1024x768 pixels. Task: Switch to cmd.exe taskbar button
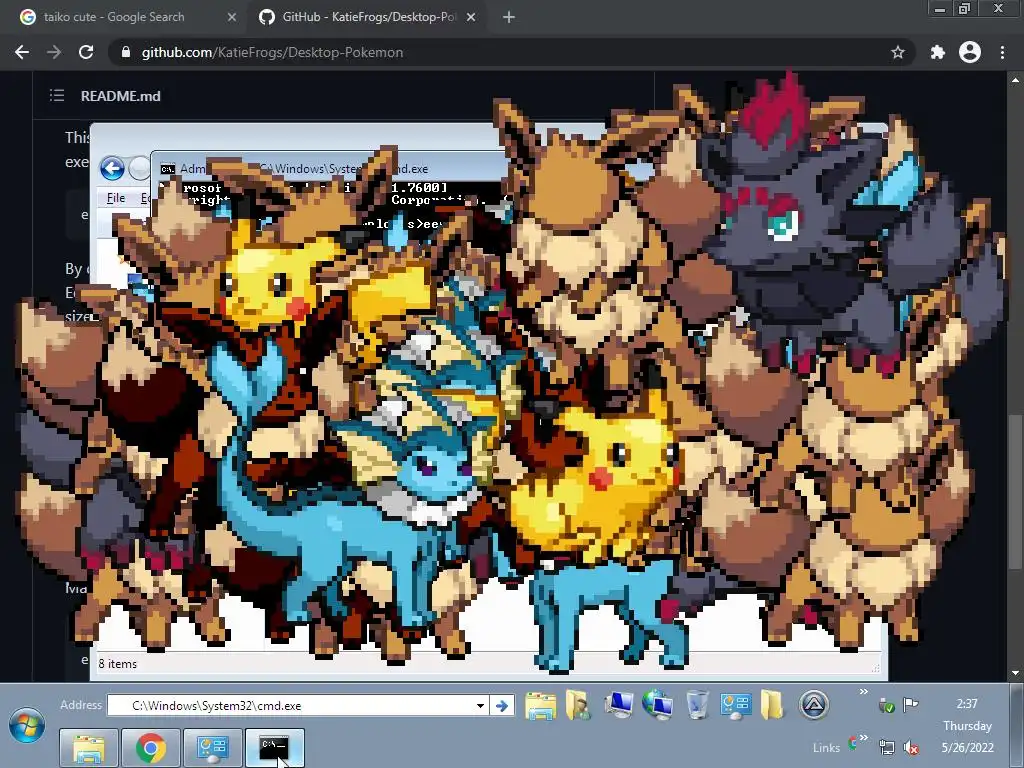pos(274,747)
